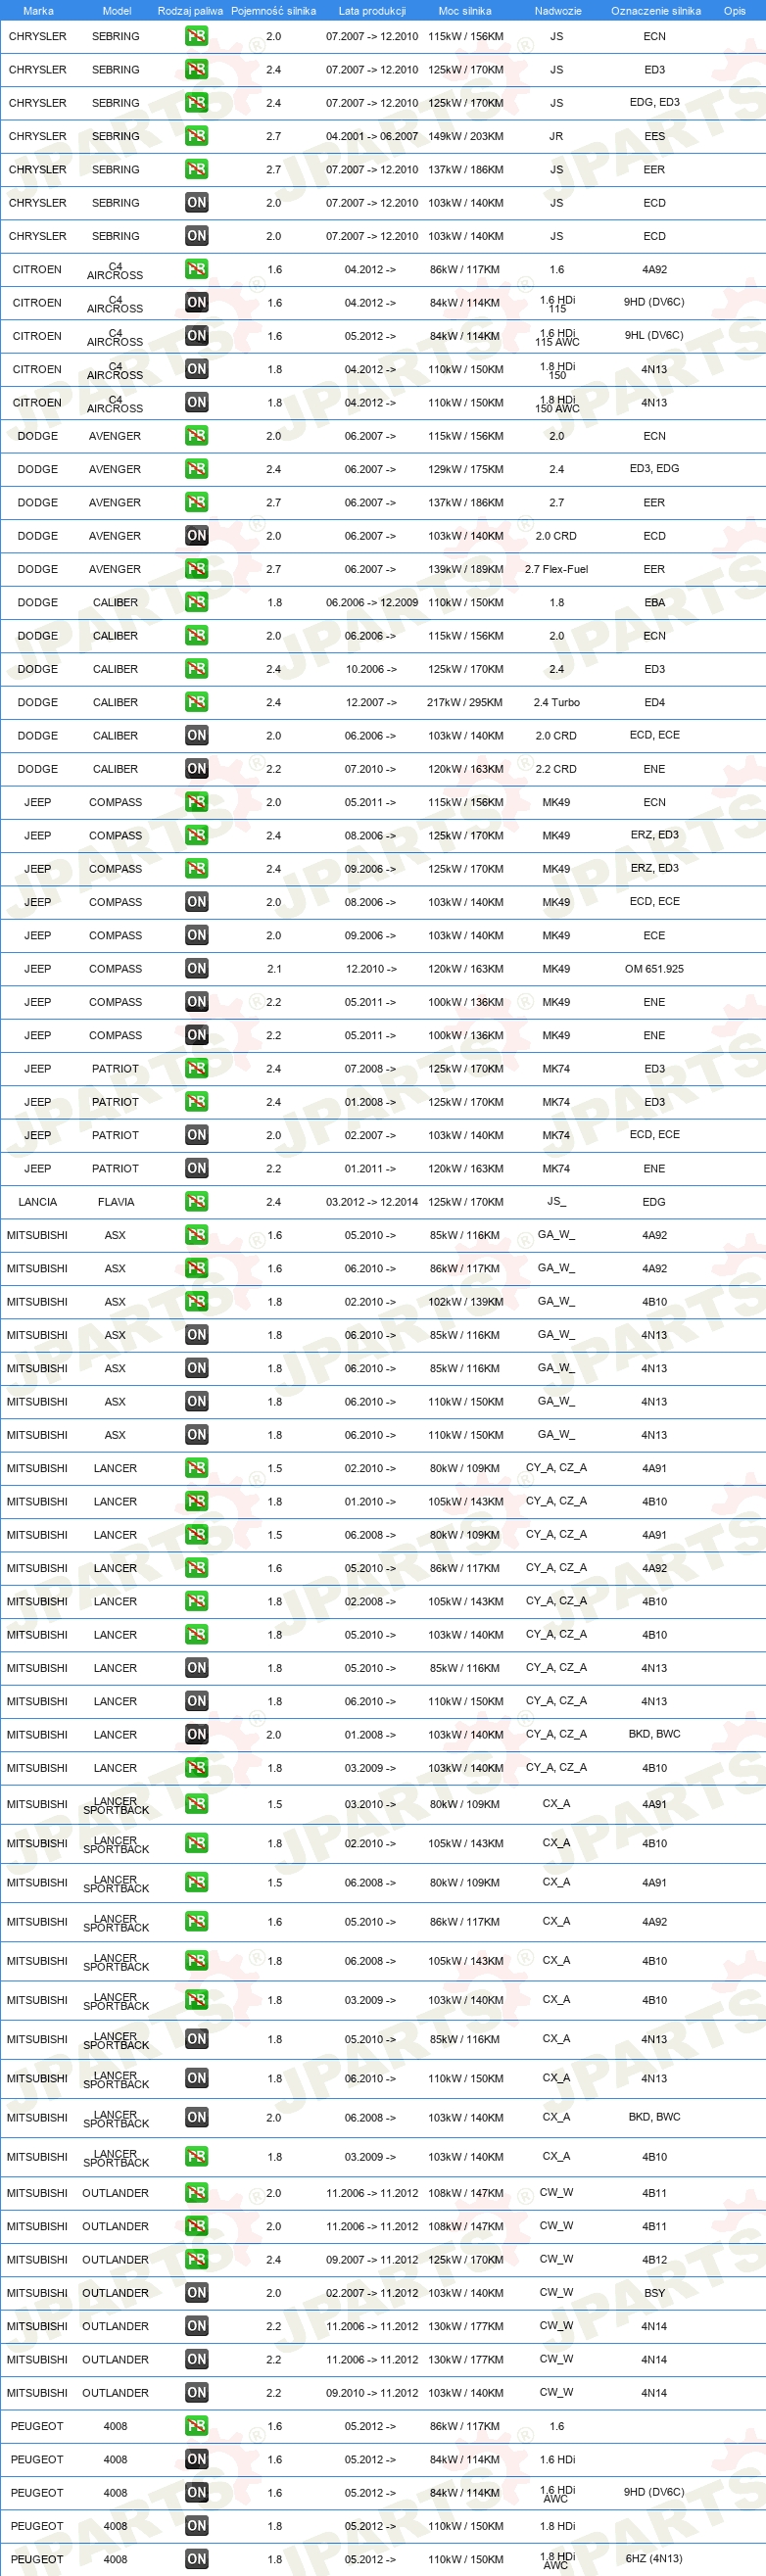Viewport: 766px width, 2576px height.
Task: Click diesel ON icon in Peugeot 6HZ (4N13) row
Action: [x=196, y=2559]
